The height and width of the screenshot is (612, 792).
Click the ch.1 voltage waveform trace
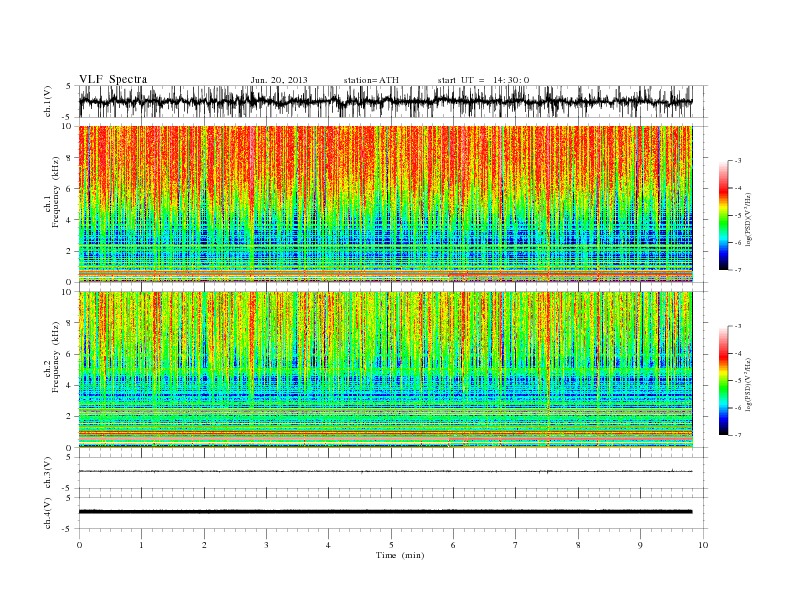[x=385, y=101]
